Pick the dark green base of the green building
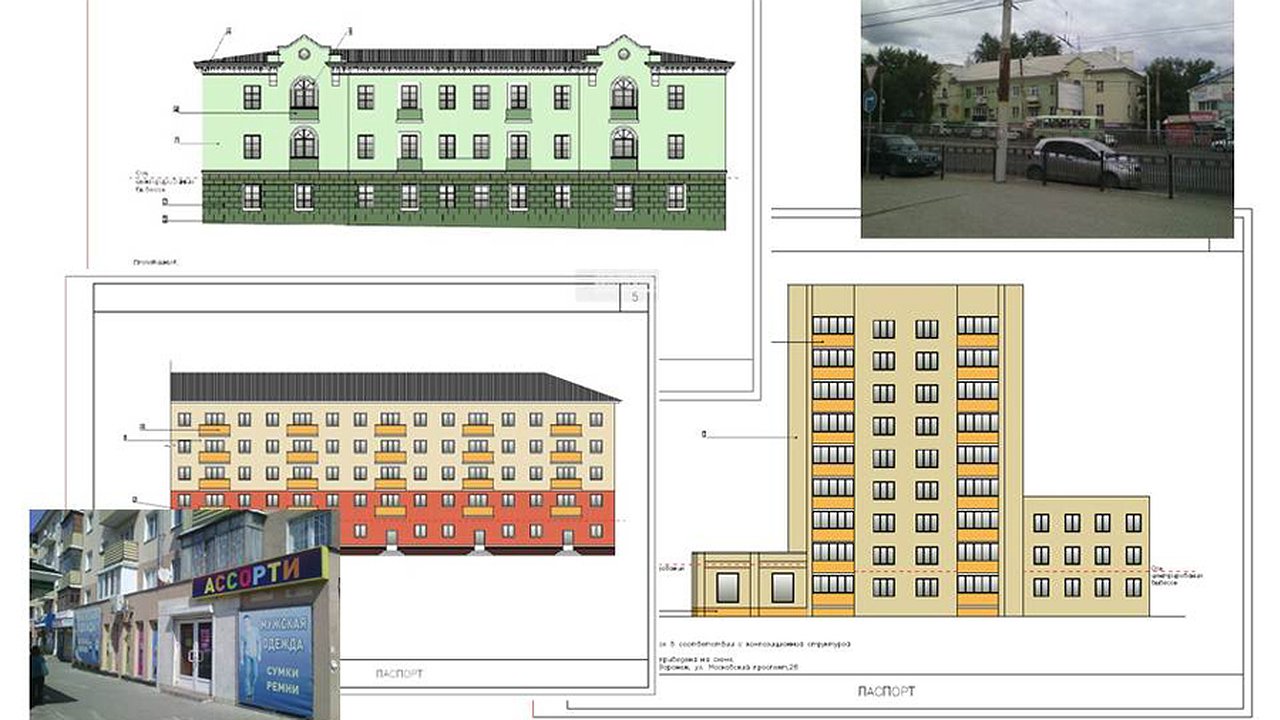This screenshot has width=1280, height=720. [x=463, y=199]
